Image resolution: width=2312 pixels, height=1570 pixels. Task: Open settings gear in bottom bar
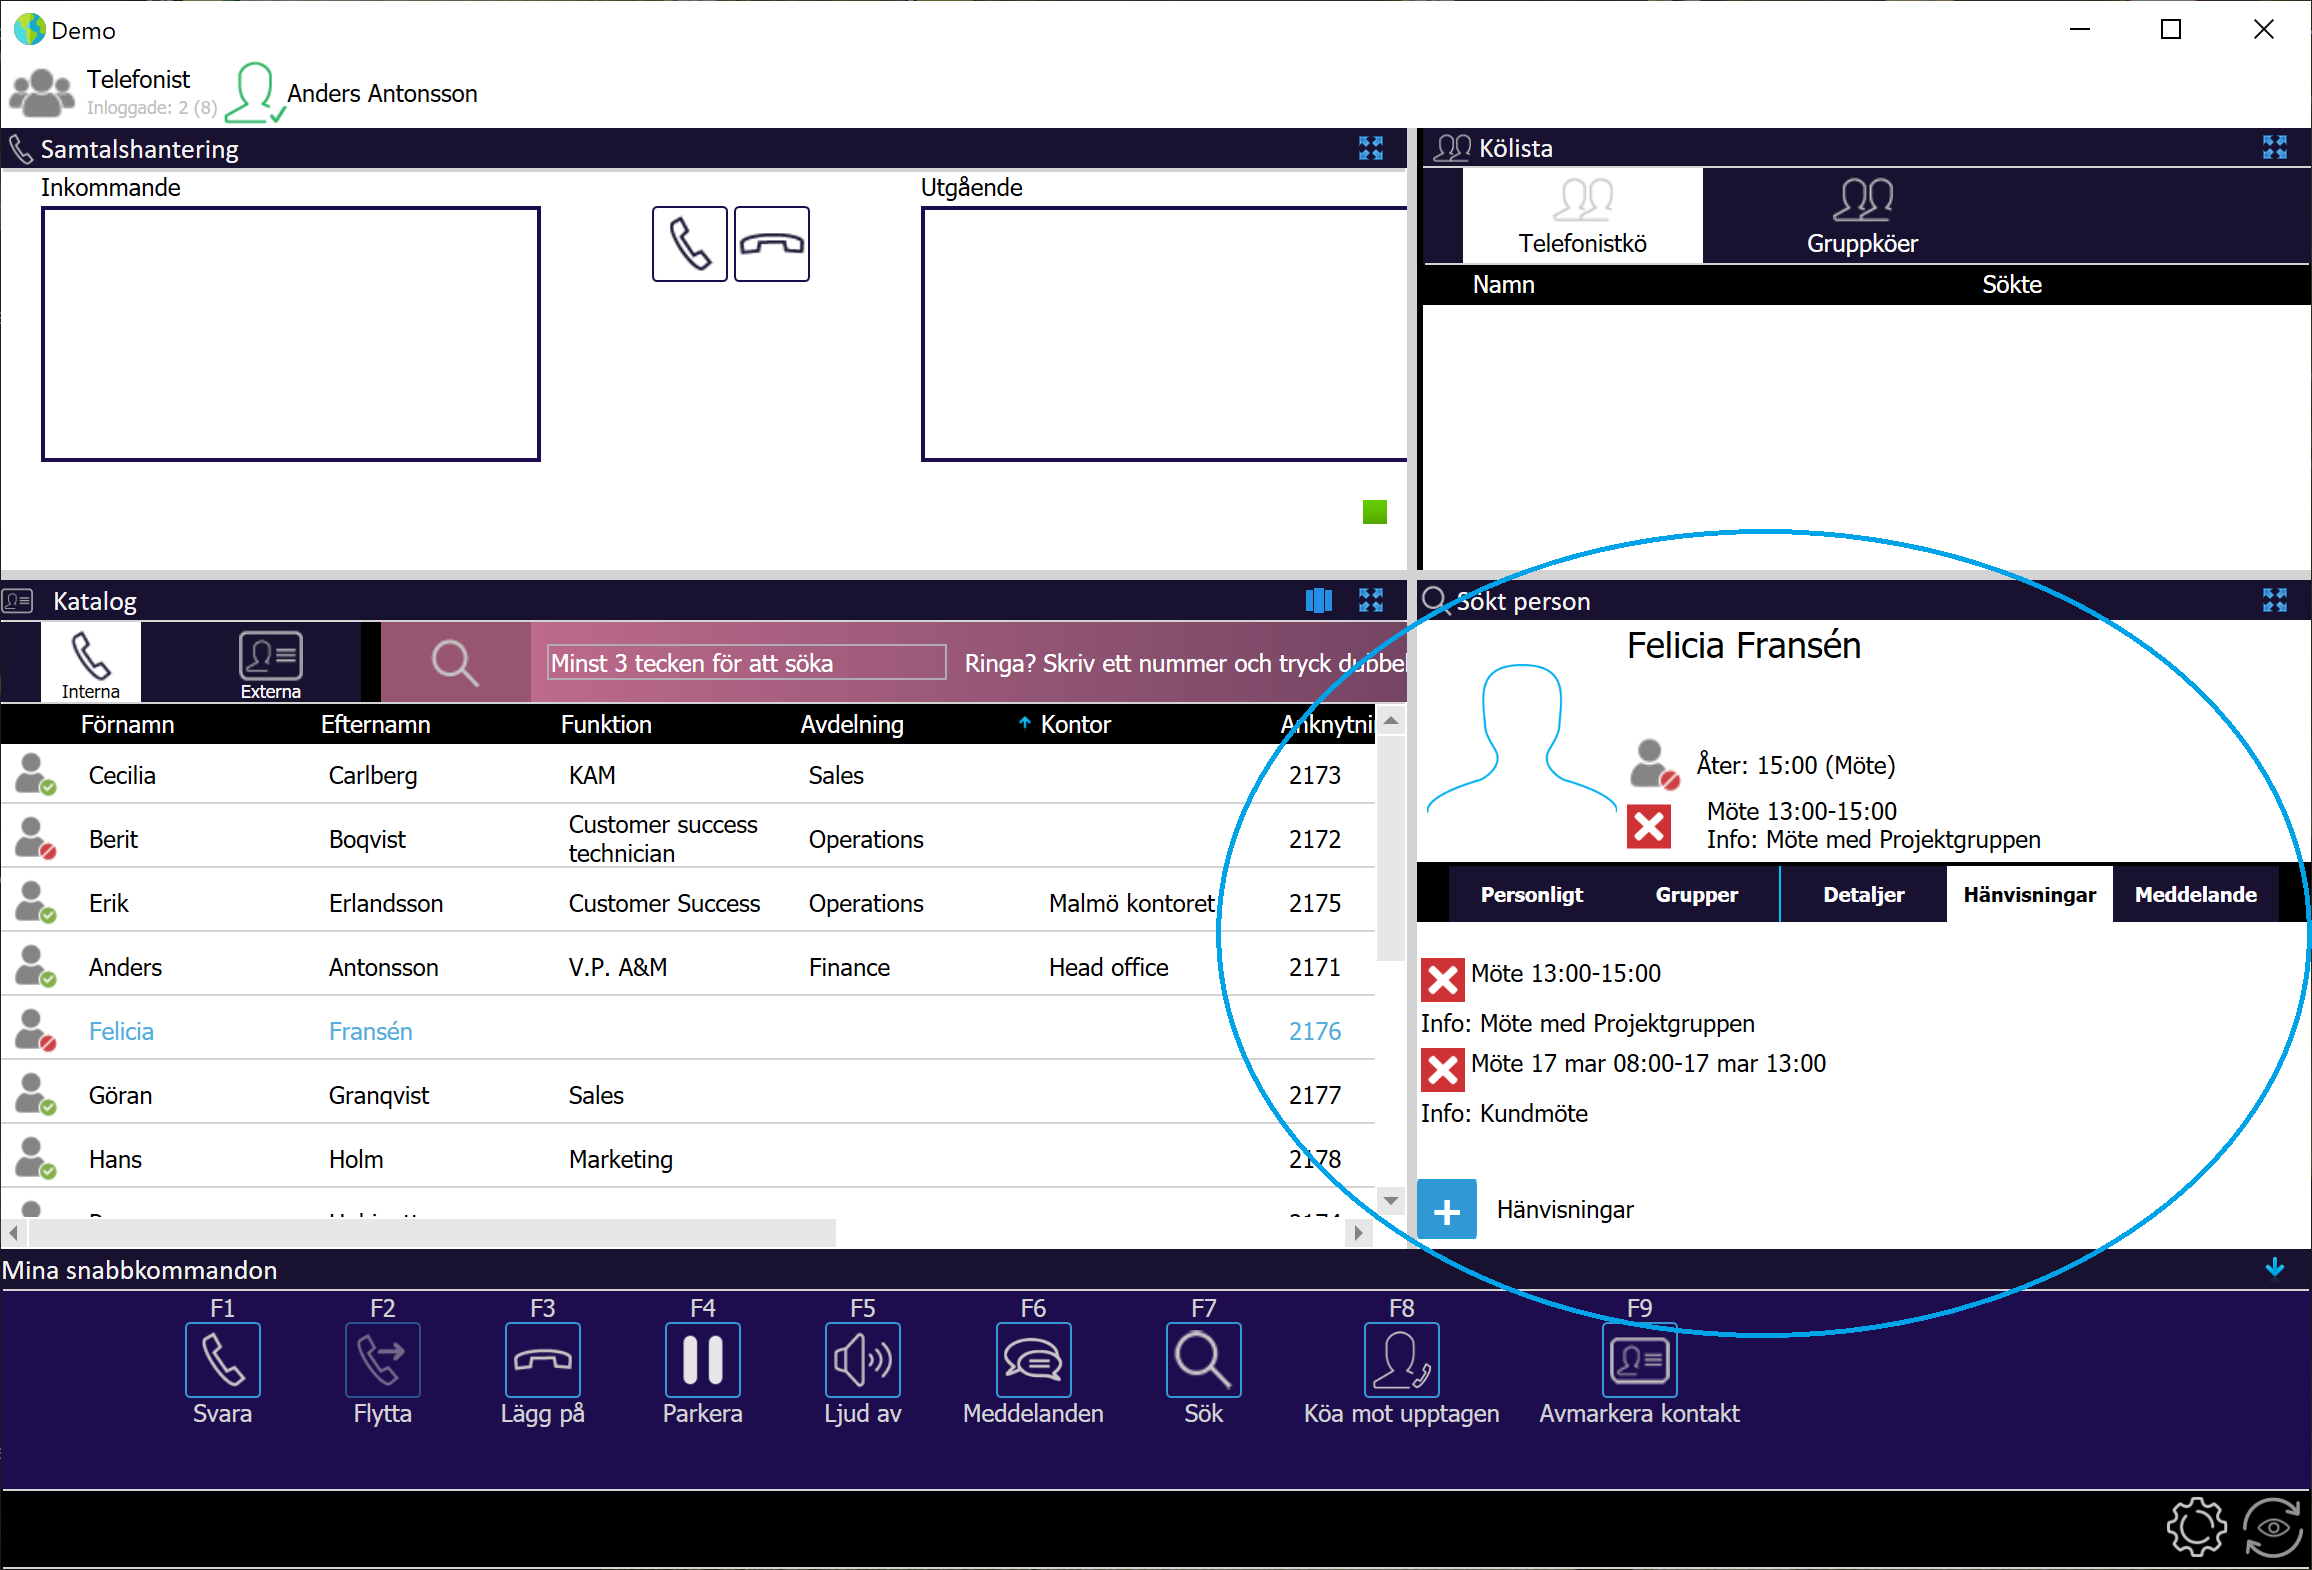point(2196,1526)
